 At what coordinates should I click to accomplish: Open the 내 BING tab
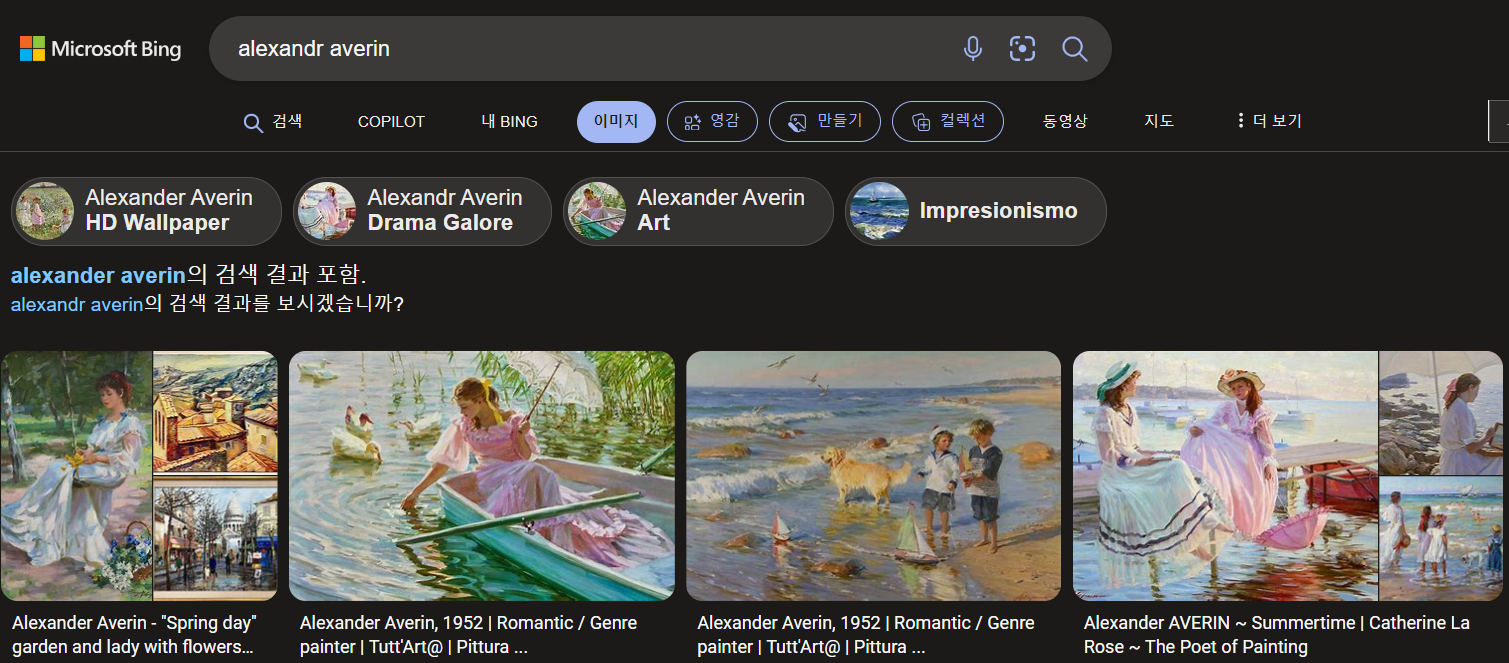tap(509, 122)
